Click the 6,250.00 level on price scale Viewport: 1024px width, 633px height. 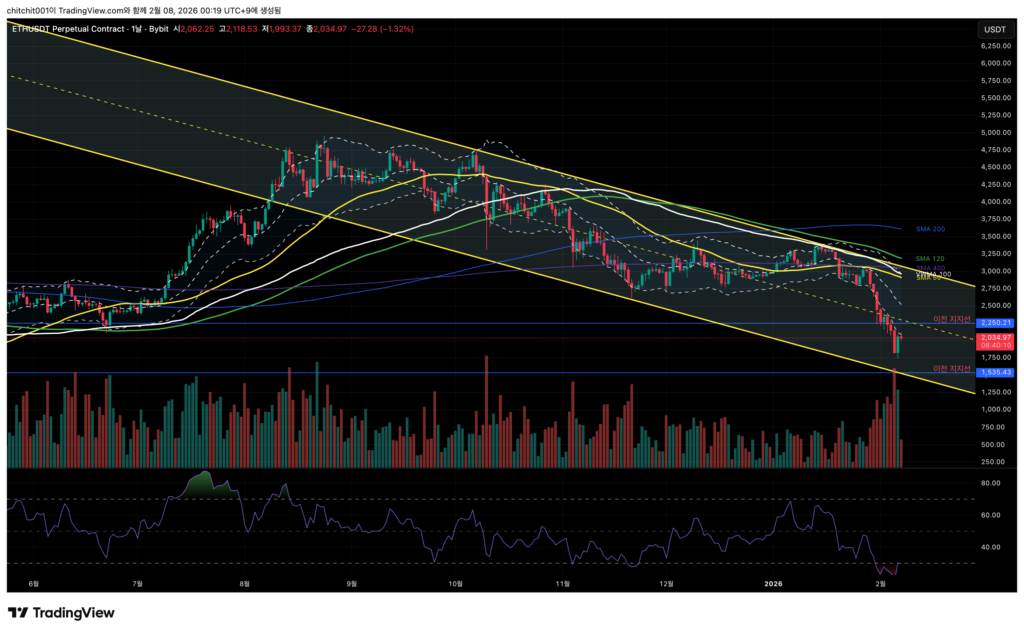pos(994,45)
